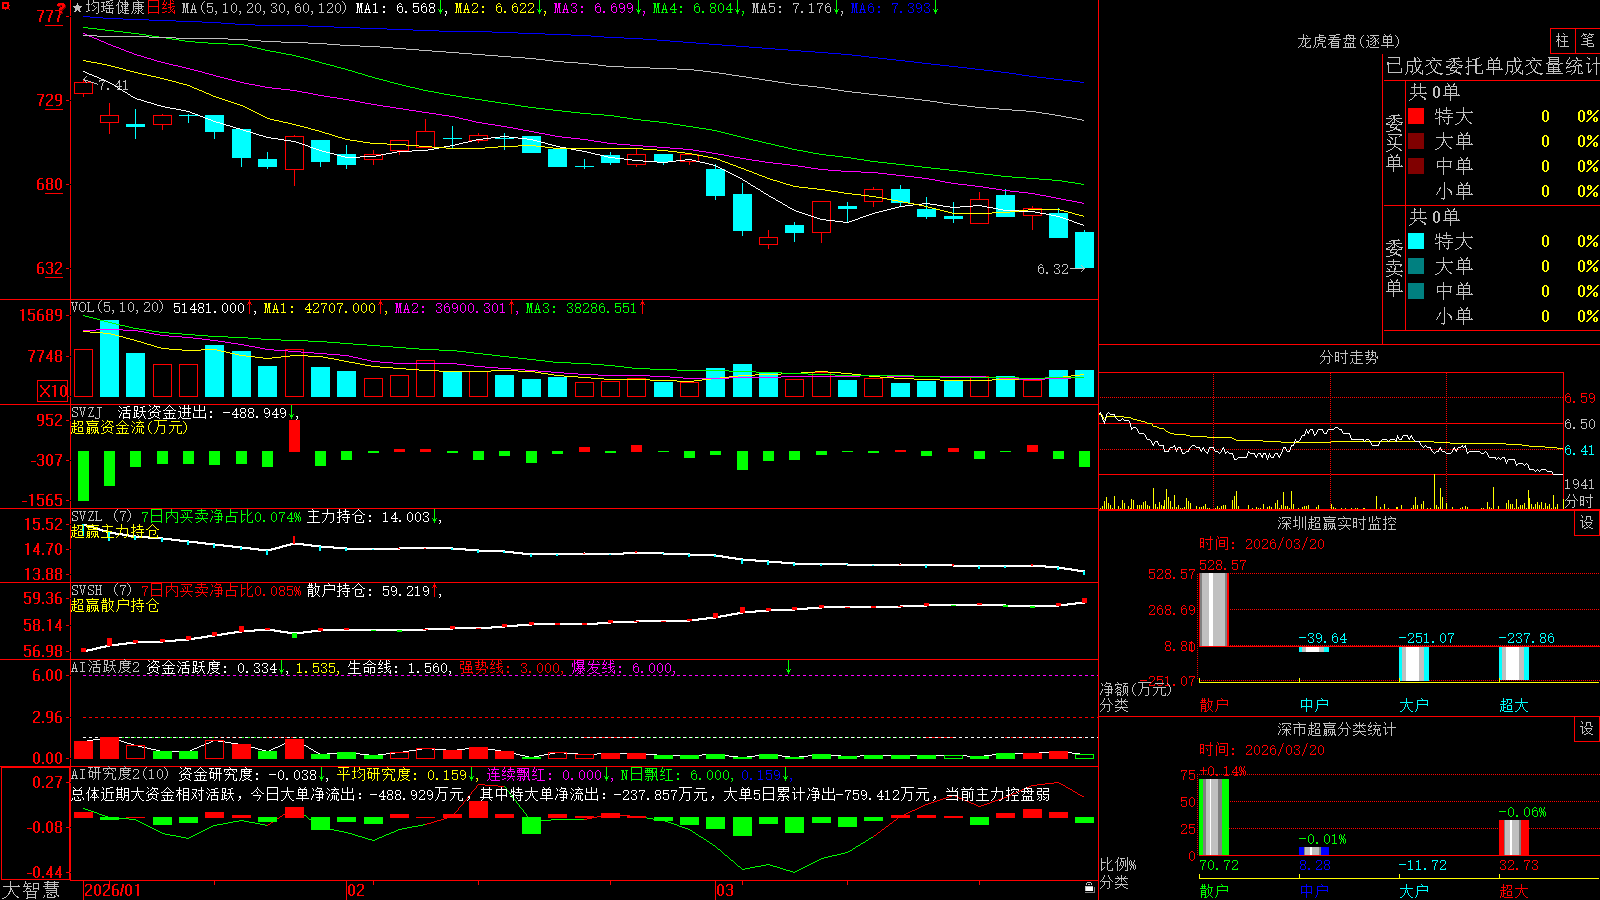
Task: Click the SVSH indicator name
Action: click(x=87, y=590)
